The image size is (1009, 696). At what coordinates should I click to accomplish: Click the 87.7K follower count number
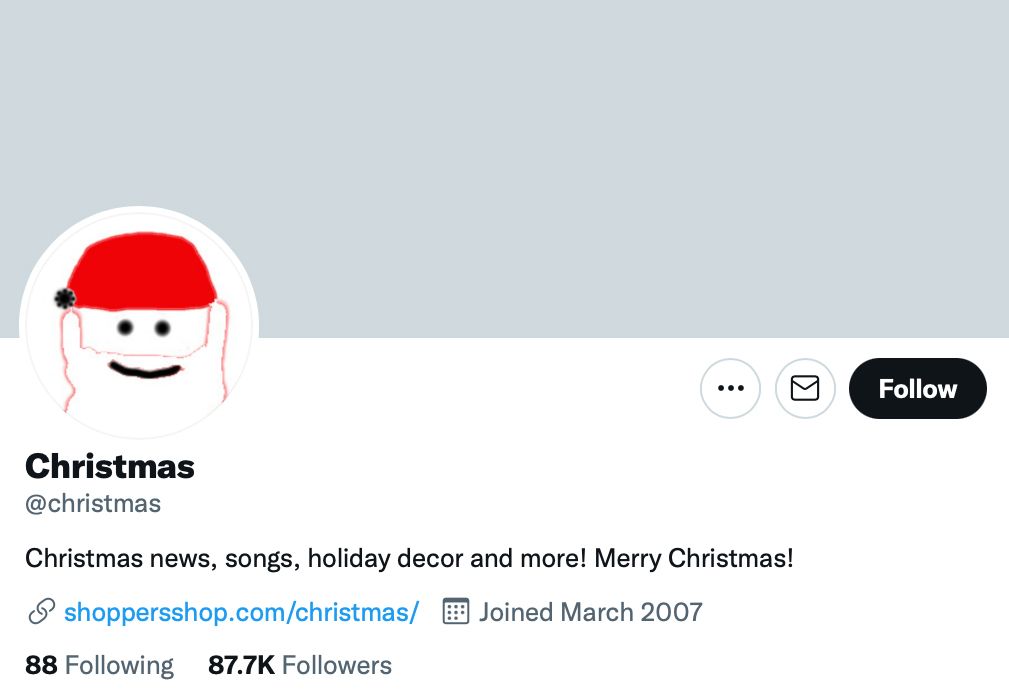coord(241,665)
